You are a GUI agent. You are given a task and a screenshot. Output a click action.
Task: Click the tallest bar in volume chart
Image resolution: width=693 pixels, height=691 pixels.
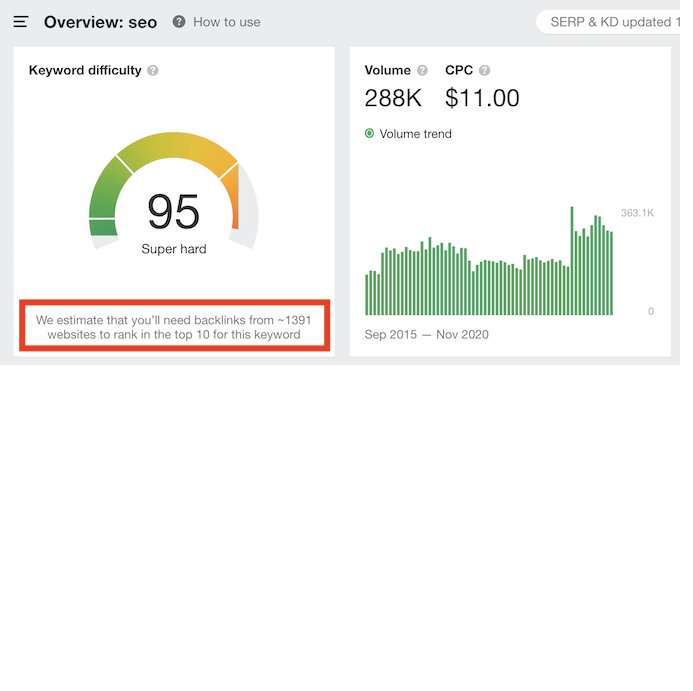pyautogui.click(x=572, y=261)
